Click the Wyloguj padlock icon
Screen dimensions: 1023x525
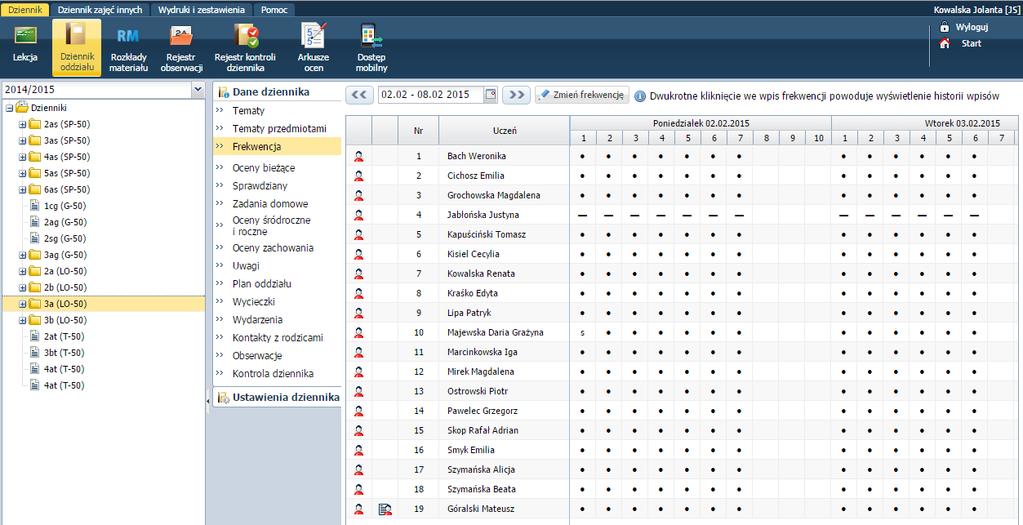(944, 27)
